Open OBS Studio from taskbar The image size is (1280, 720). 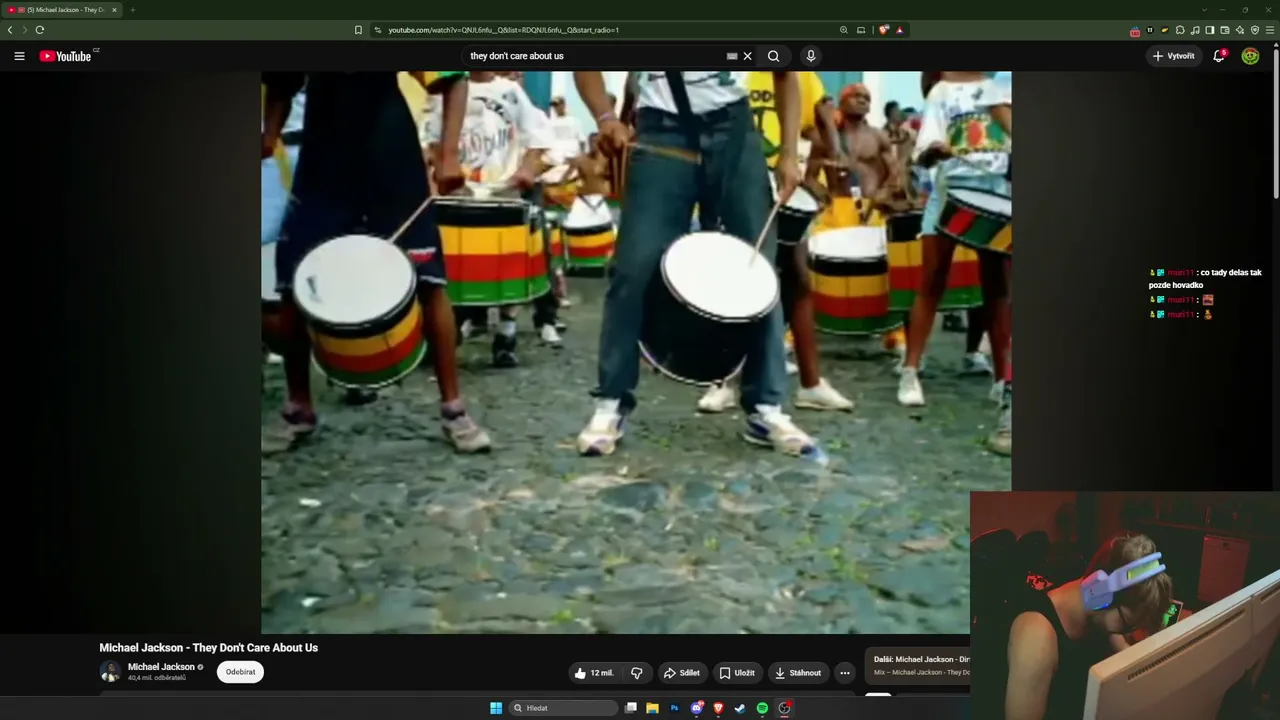point(785,708)
